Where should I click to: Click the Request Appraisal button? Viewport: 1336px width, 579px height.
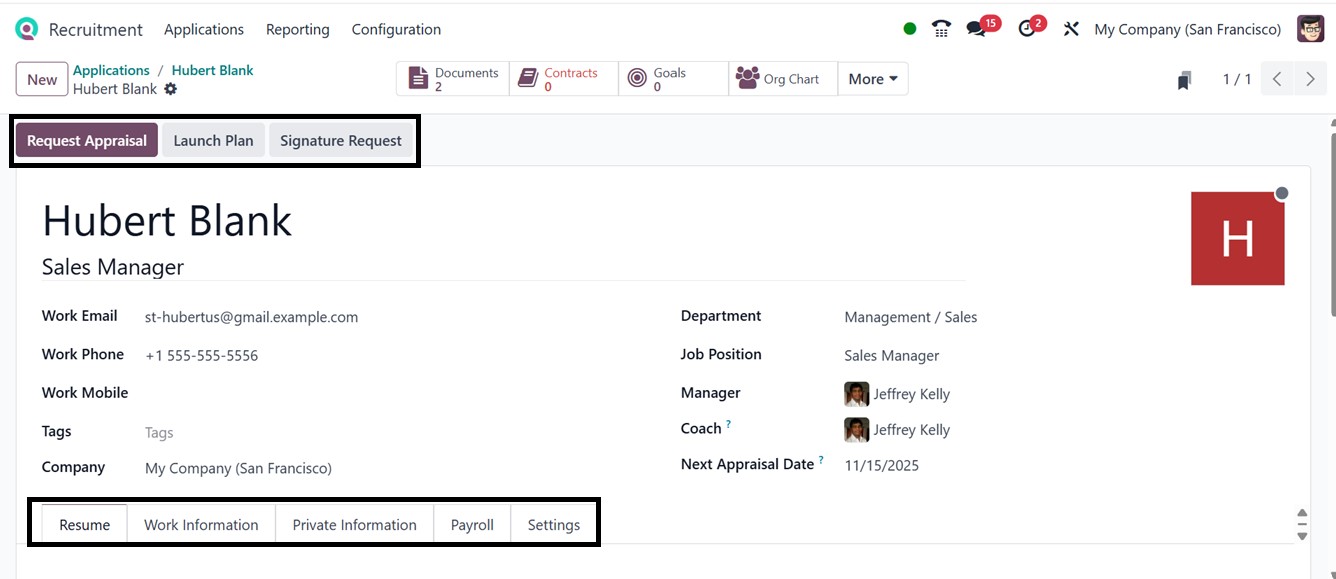click(x=87, y=141)
